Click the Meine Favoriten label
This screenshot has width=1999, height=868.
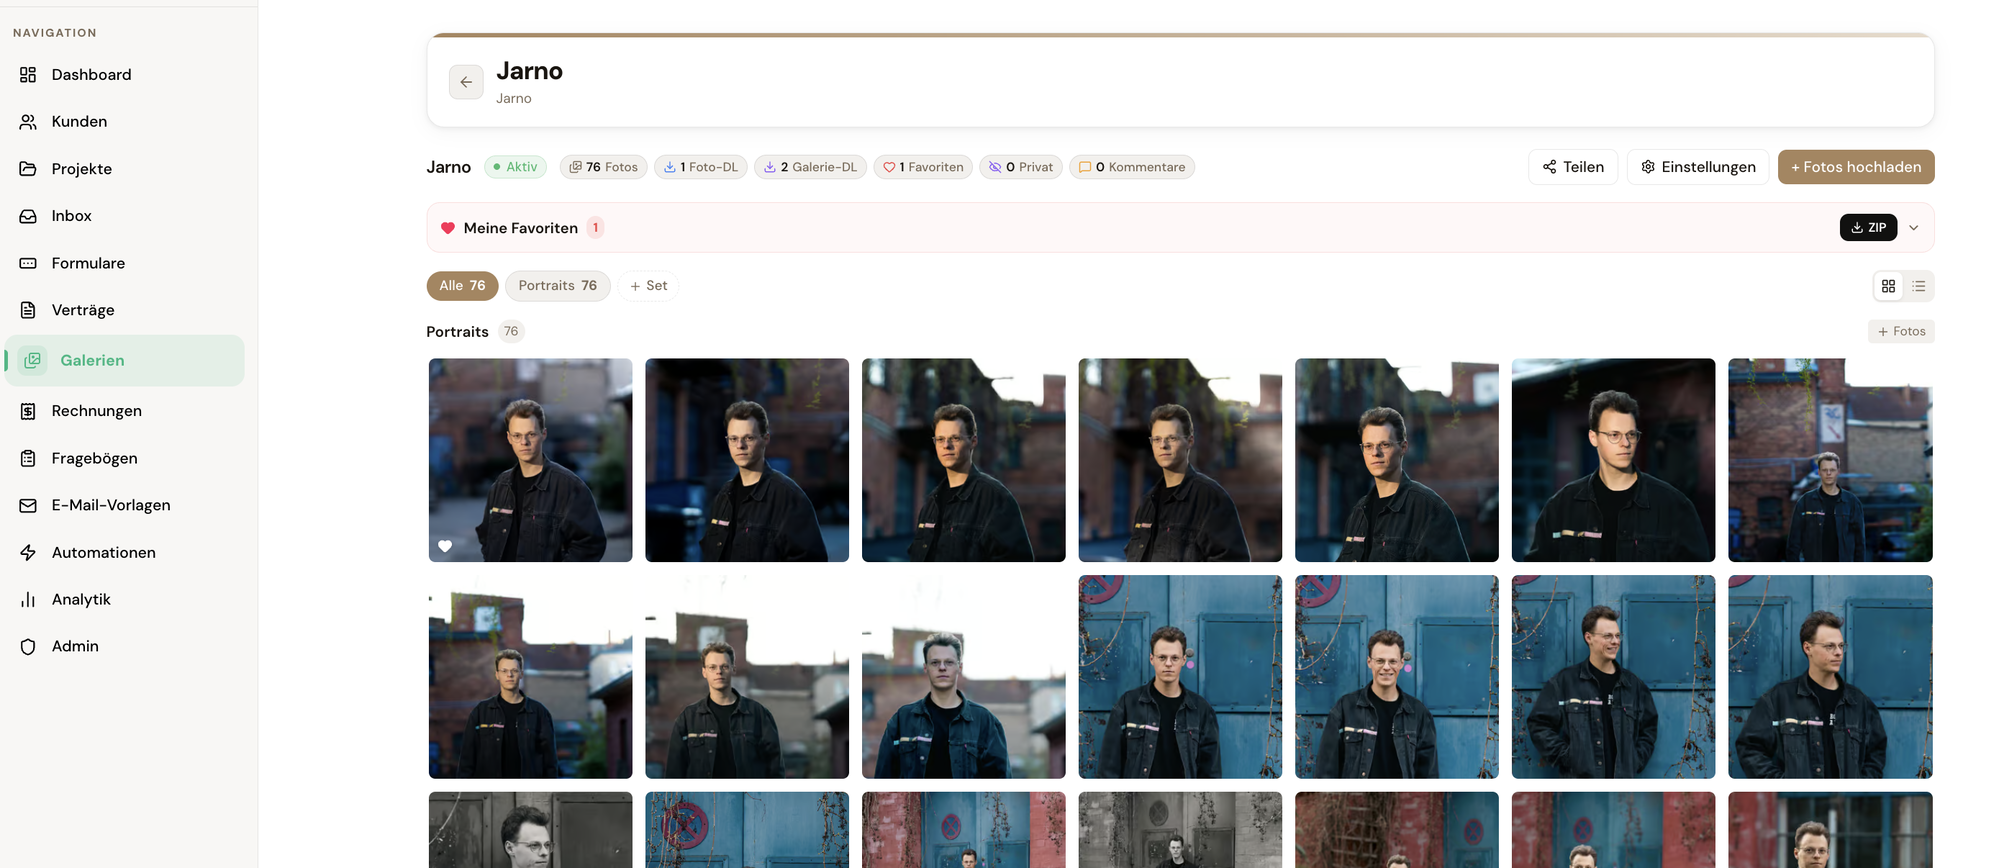point(520,228)
